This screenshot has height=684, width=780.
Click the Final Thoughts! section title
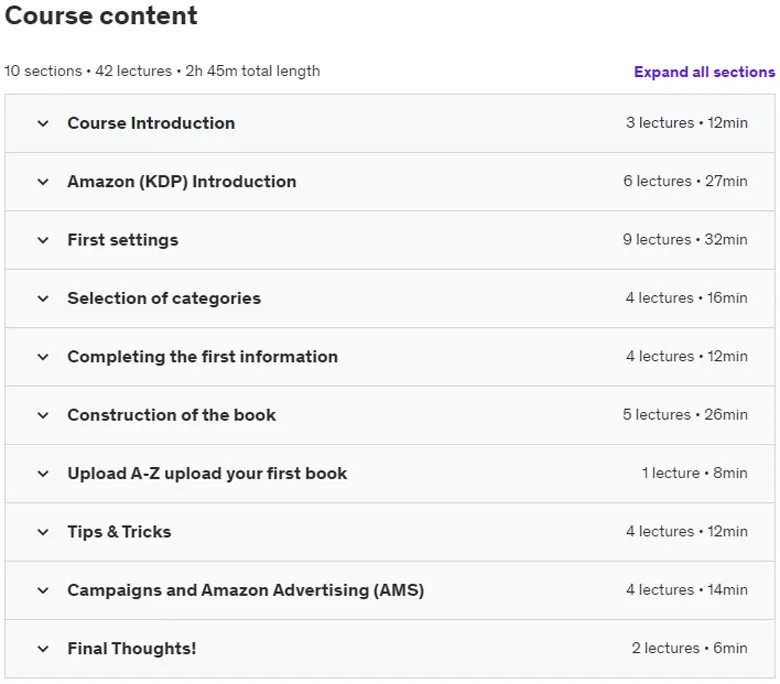click(132, 648)
